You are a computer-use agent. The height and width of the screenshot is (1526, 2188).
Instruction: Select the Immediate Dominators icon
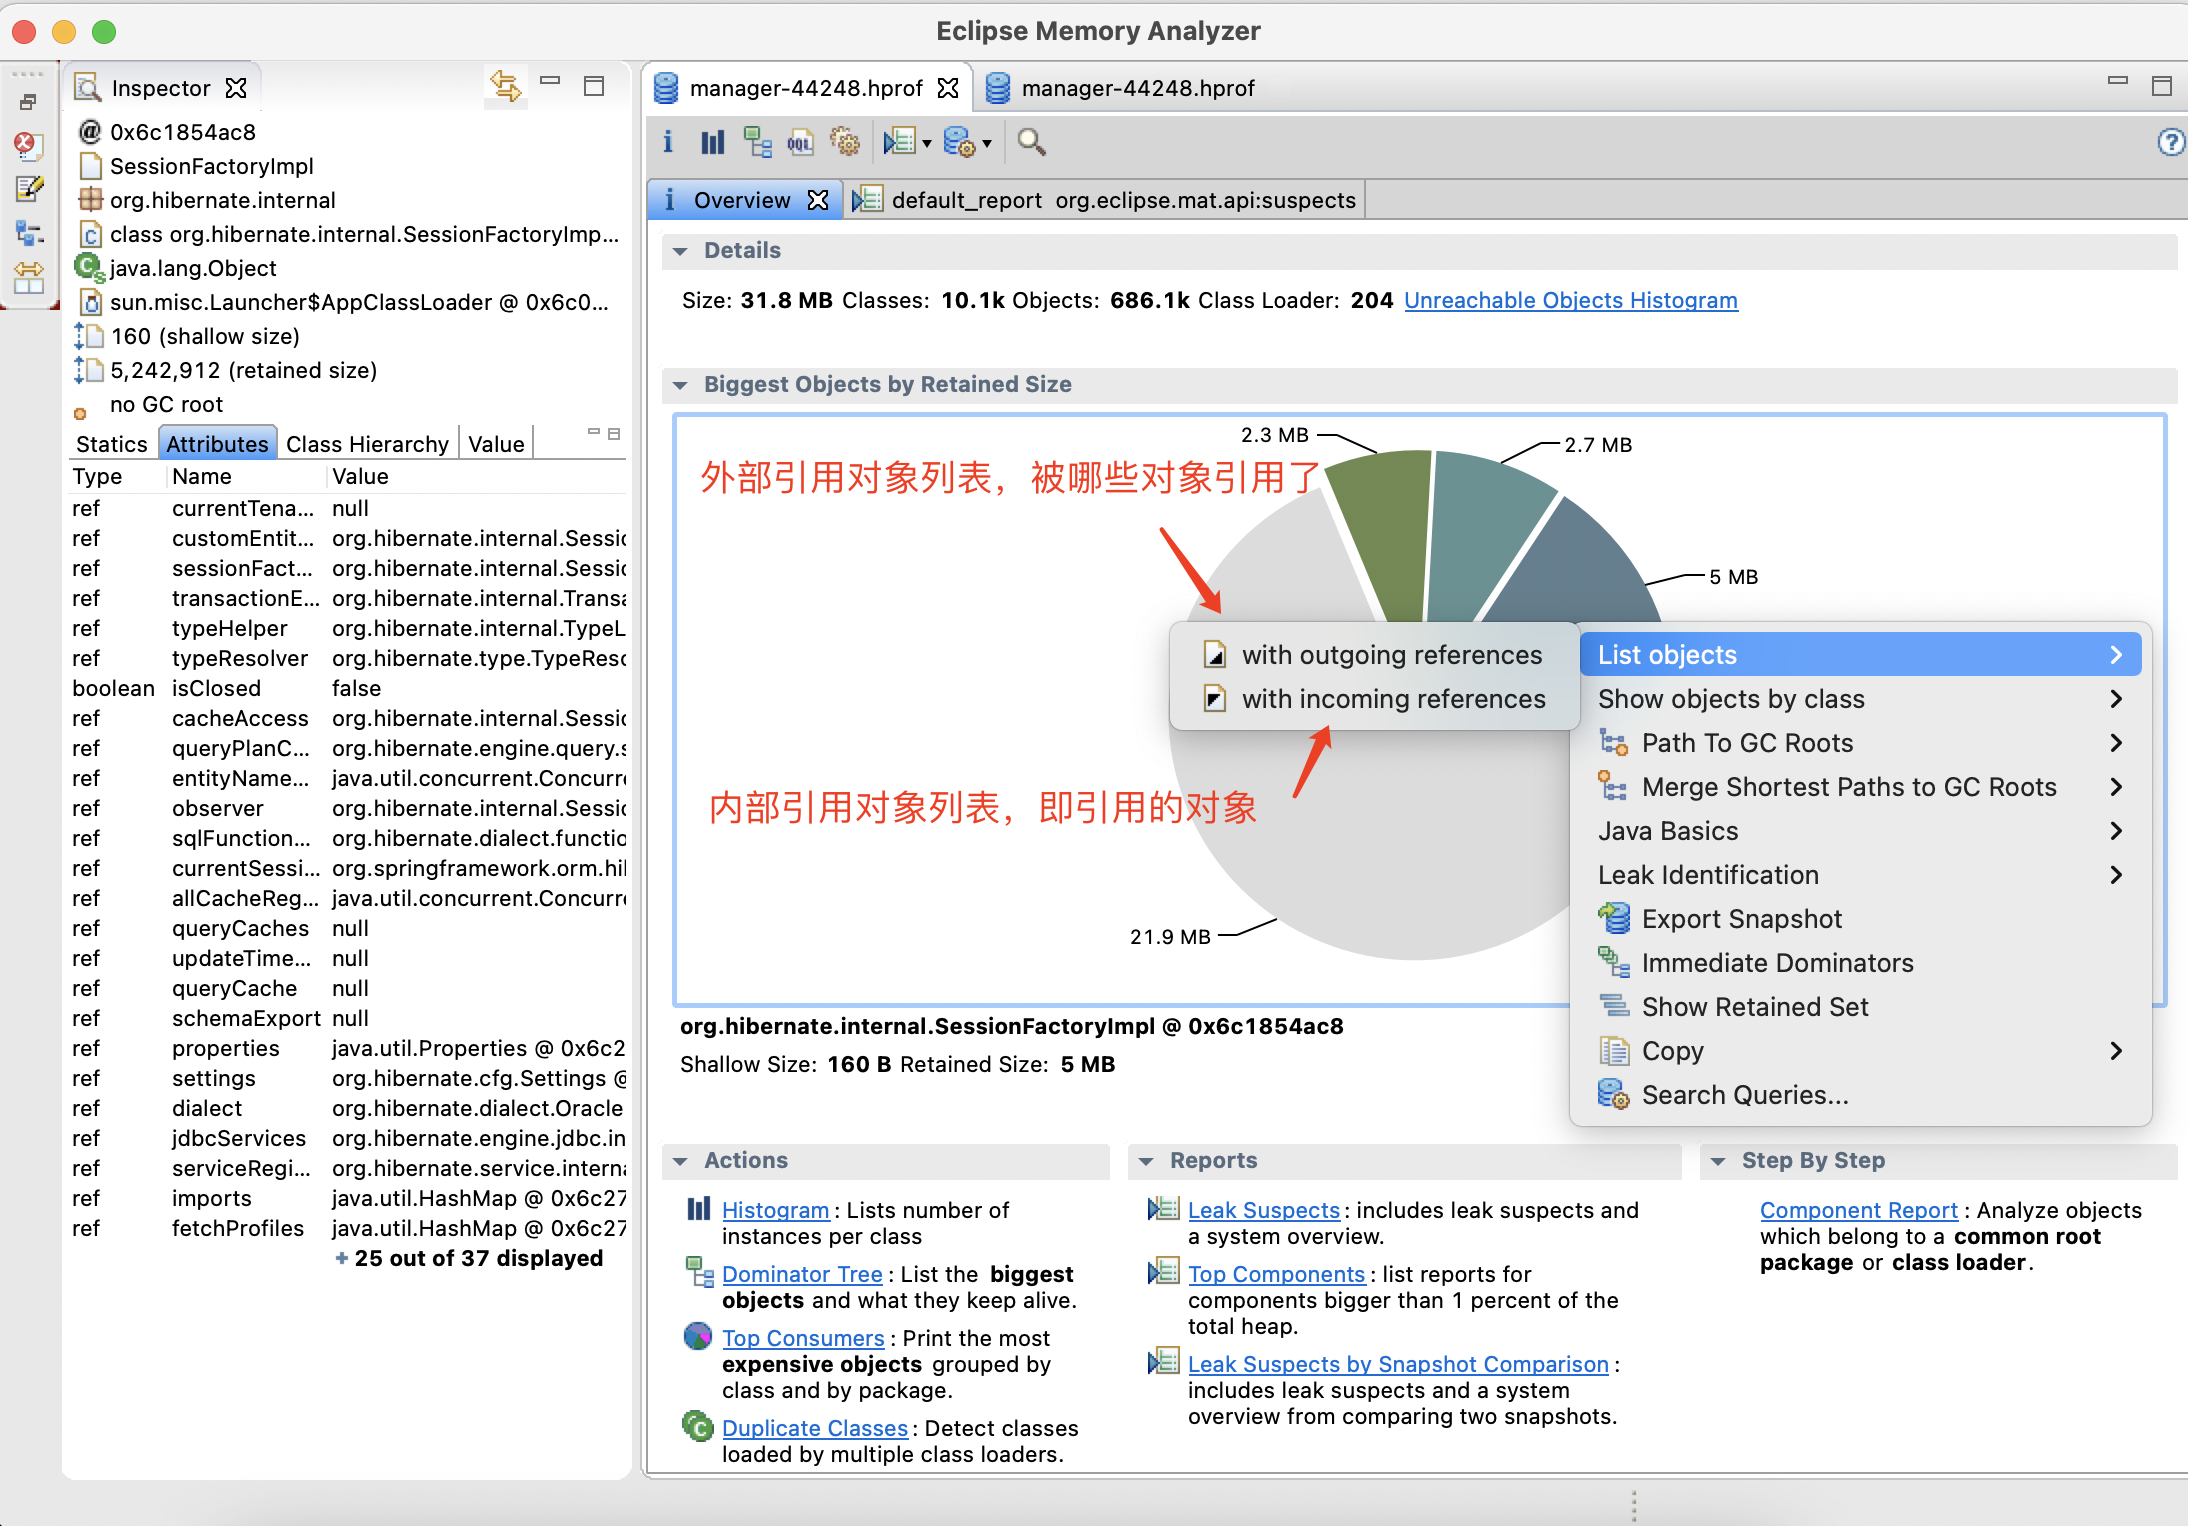pyautogui.click(x=1613, y=961)
